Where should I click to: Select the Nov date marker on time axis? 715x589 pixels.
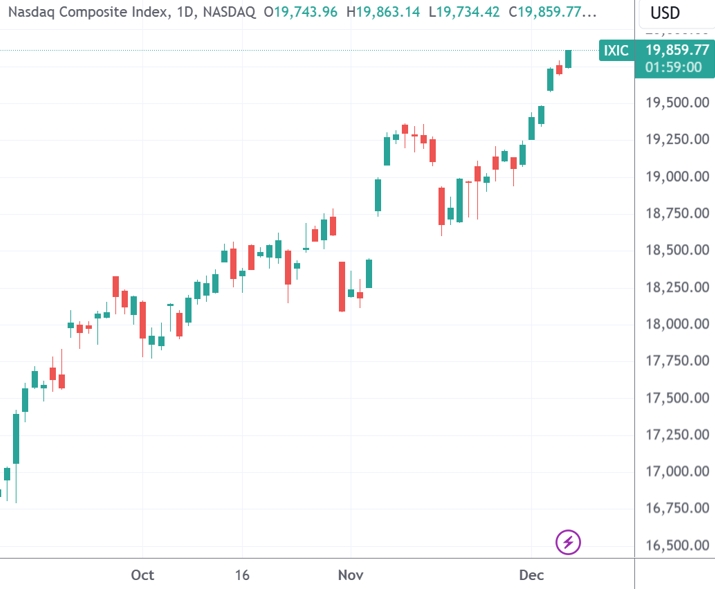tap(351, 575)
